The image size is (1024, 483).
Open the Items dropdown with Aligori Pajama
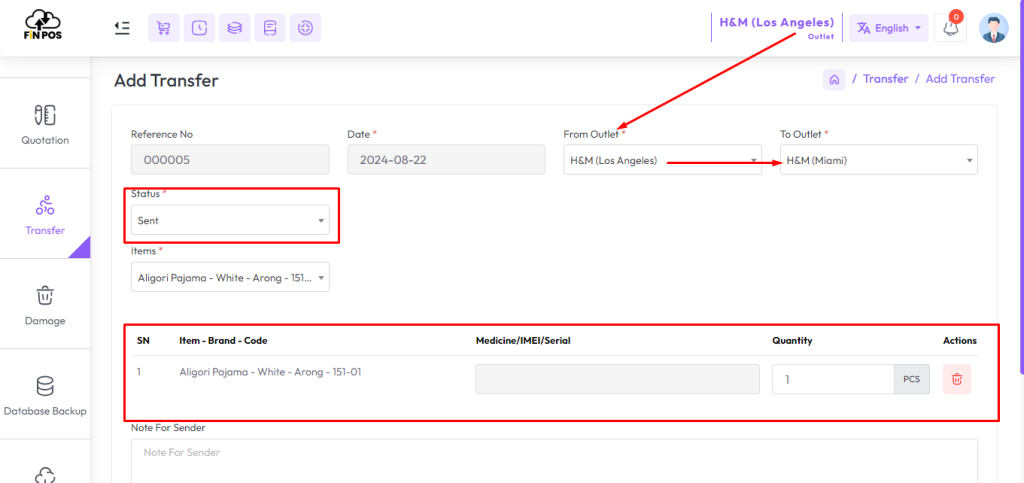pyautogui.click(x=230, y=277)
